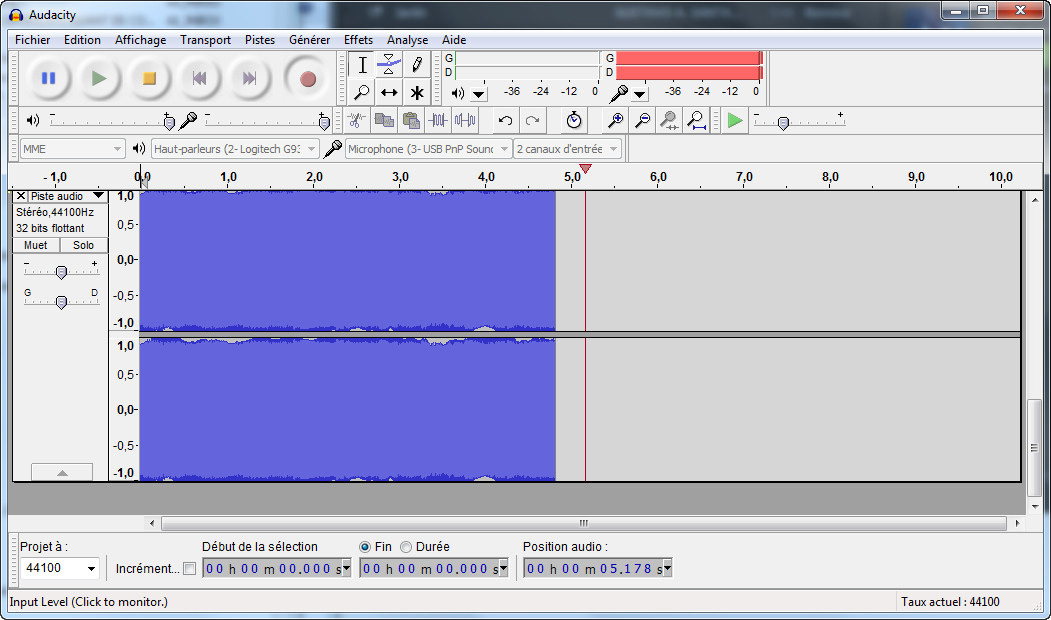Select the Durée radio button
Viewport: 1051px width, 620px height.
click(406, 547)
